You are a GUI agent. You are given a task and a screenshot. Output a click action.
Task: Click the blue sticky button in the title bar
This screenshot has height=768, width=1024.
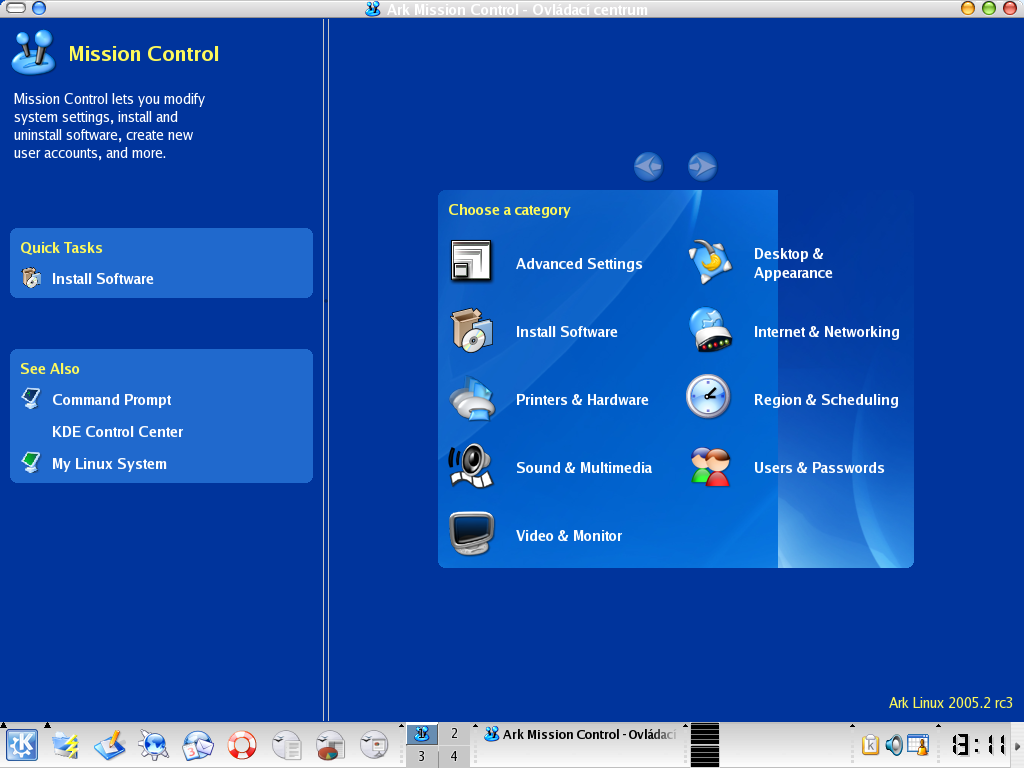[x=39, y=8]
